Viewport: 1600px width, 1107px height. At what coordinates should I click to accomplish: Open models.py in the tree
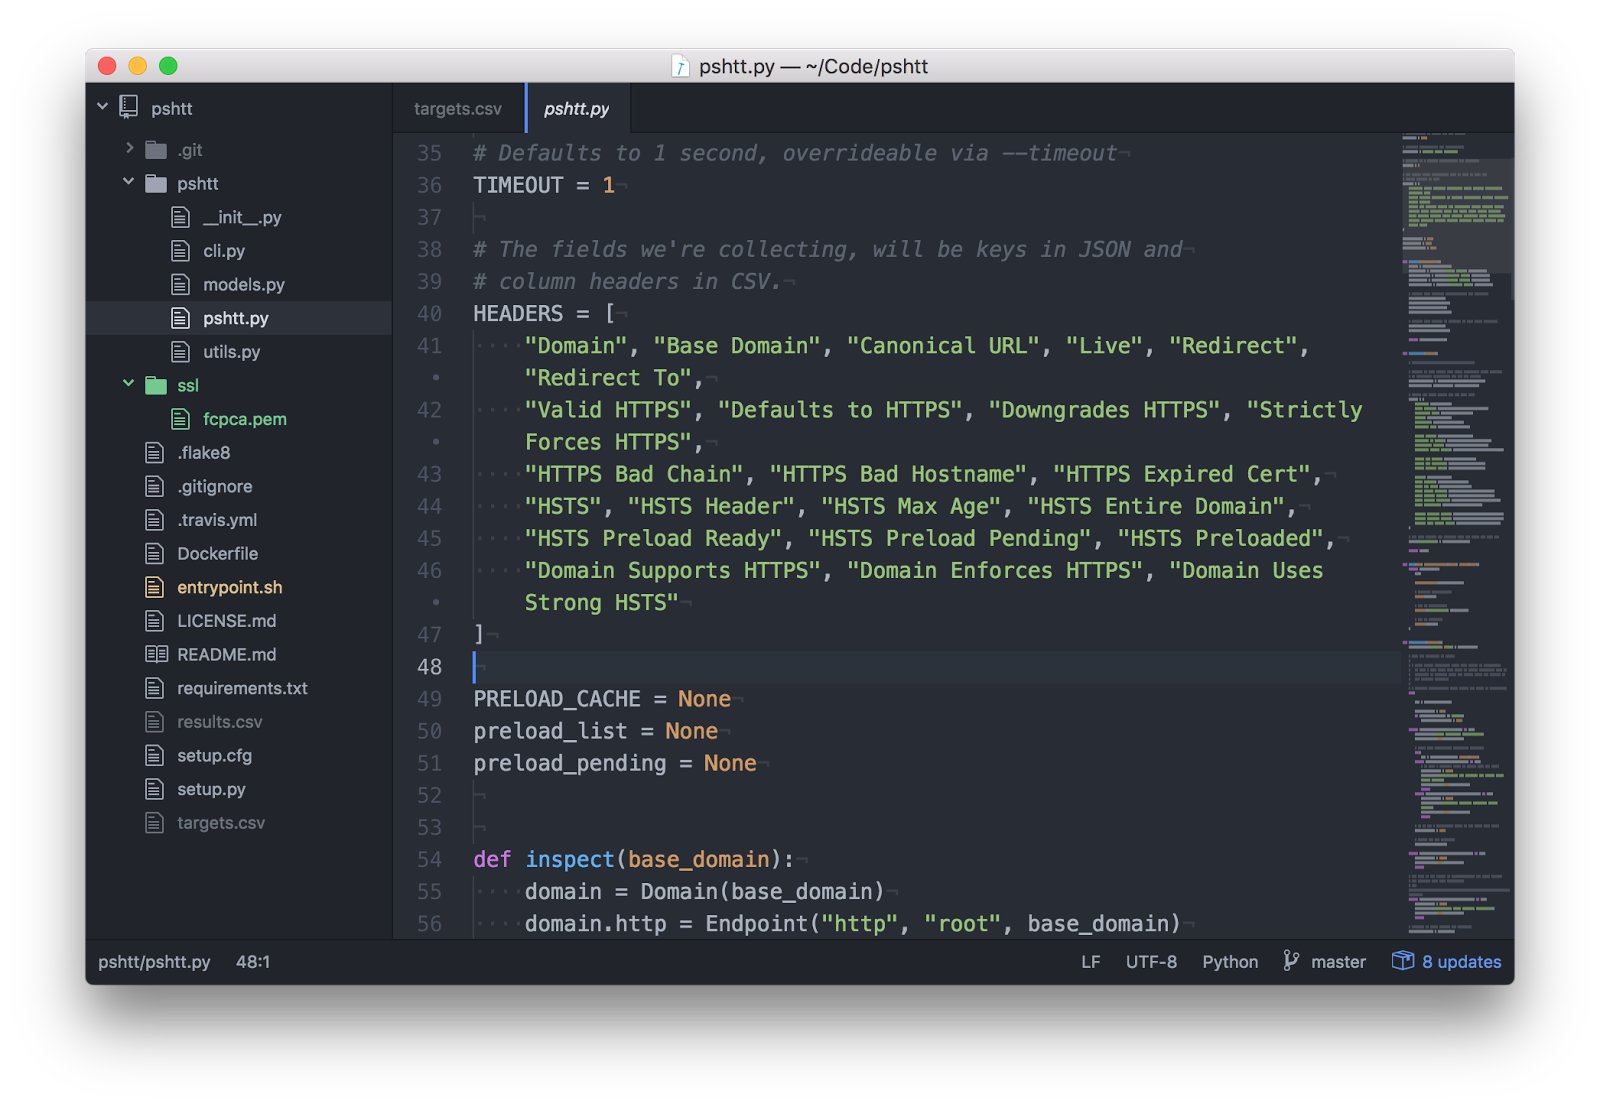coord(244,285)
